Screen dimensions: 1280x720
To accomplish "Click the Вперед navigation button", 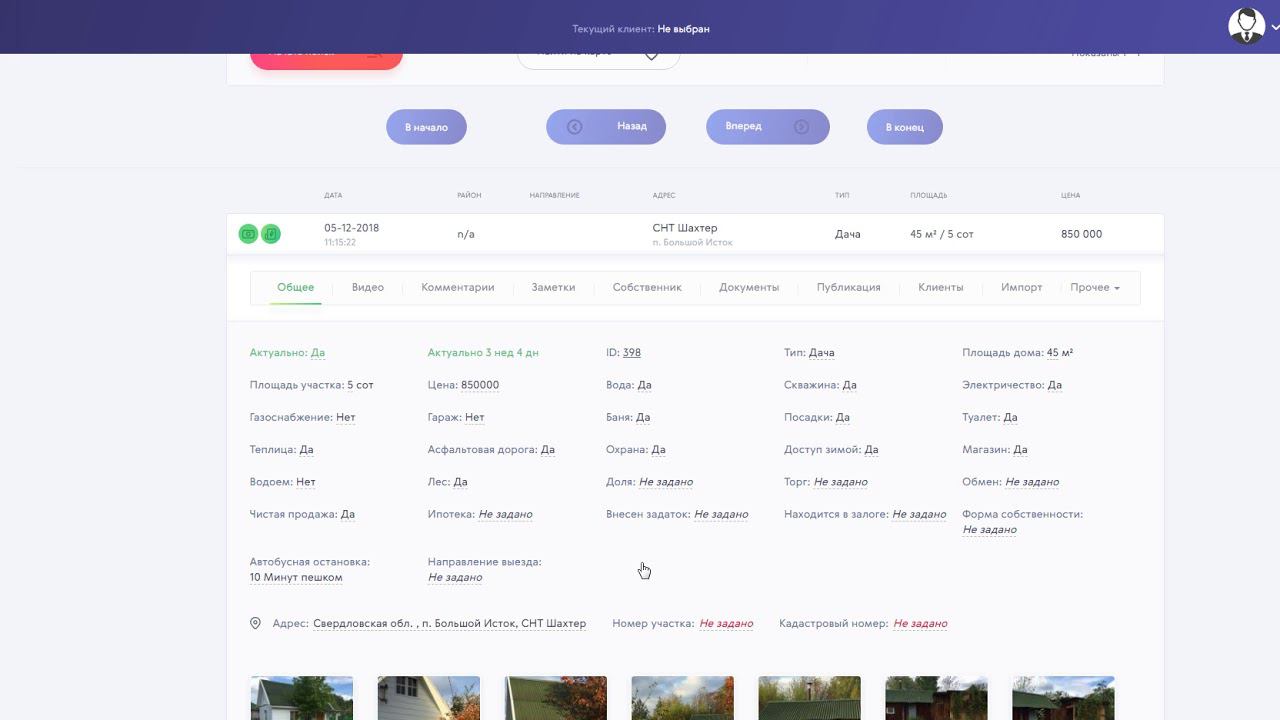I will pyautogui.click(x=768, y=127).
